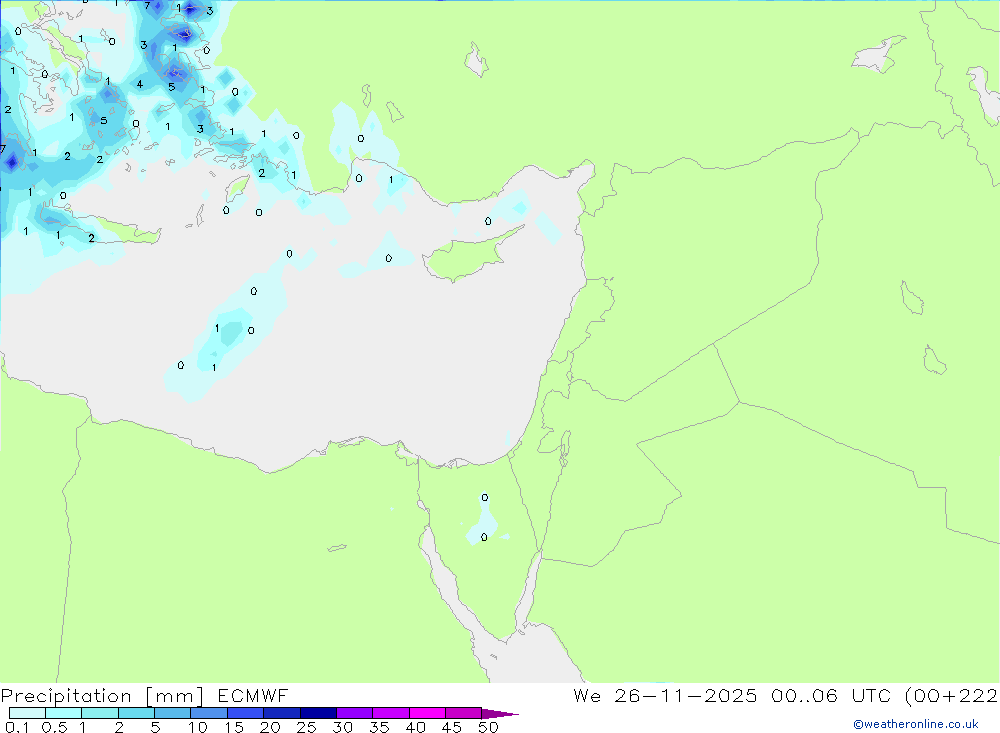Click the 'We 26-11-2025' date text
The image size is (1000, 733).
click(x=665, y=695)
